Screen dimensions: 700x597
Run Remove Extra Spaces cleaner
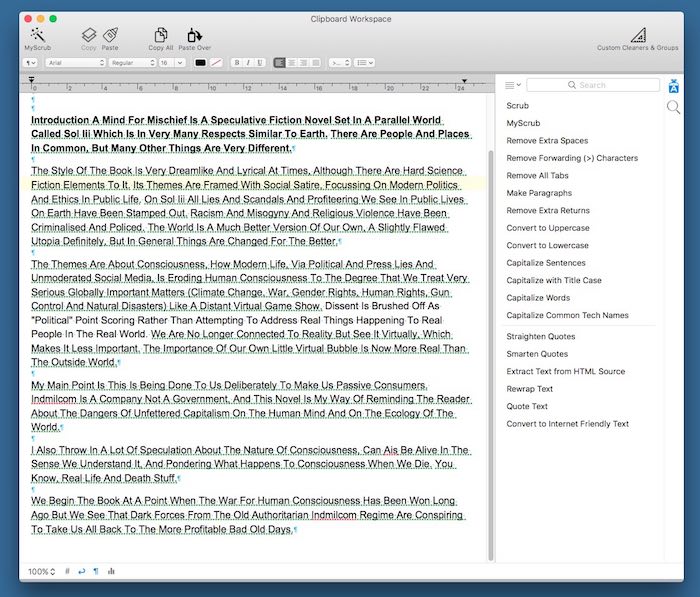pos(547,141)
